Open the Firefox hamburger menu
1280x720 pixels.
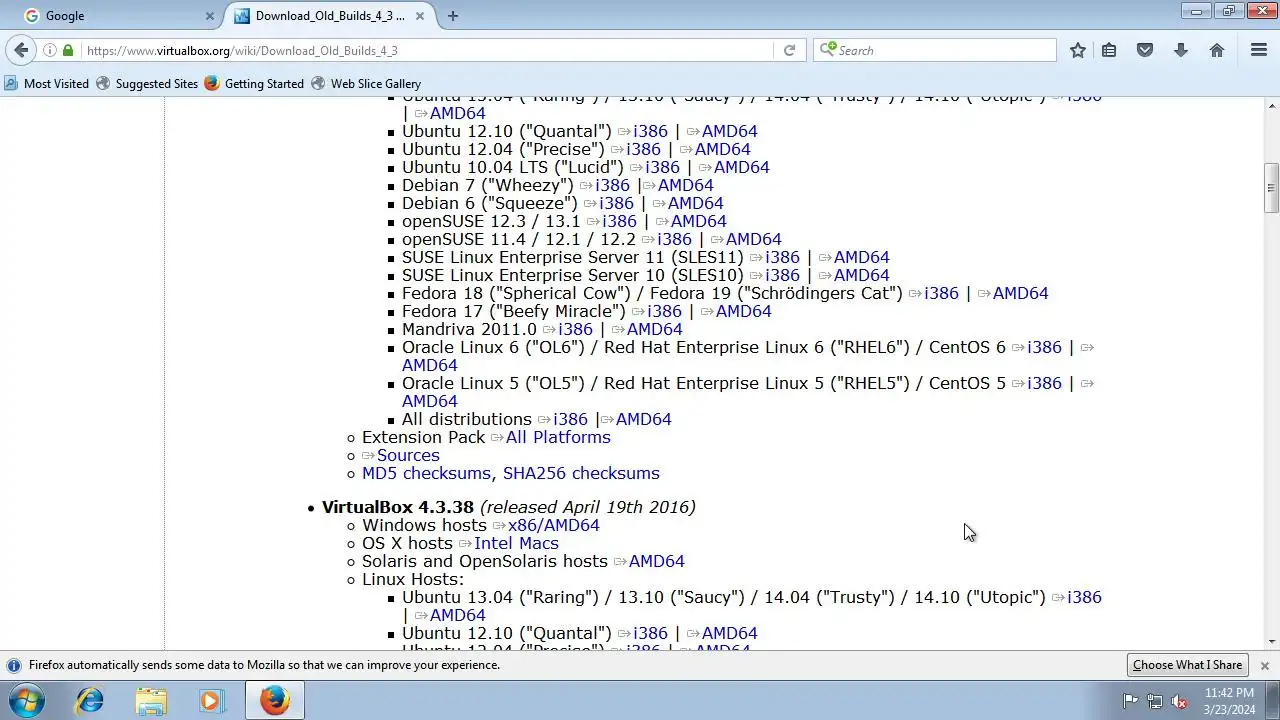1259,50
